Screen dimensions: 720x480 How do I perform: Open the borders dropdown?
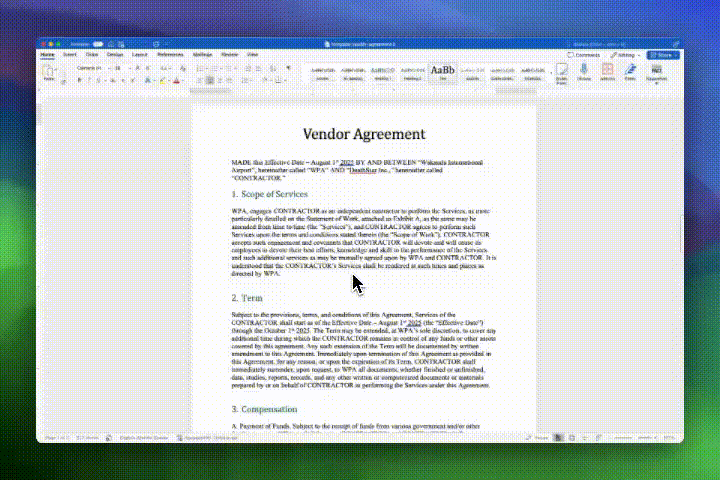point(280,80)
